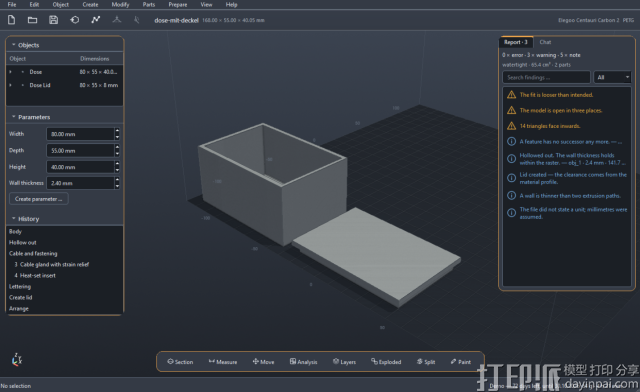The width and height of the screenshot is (640, 392).
Task: Select the Split tool
Action: [426, 362]
